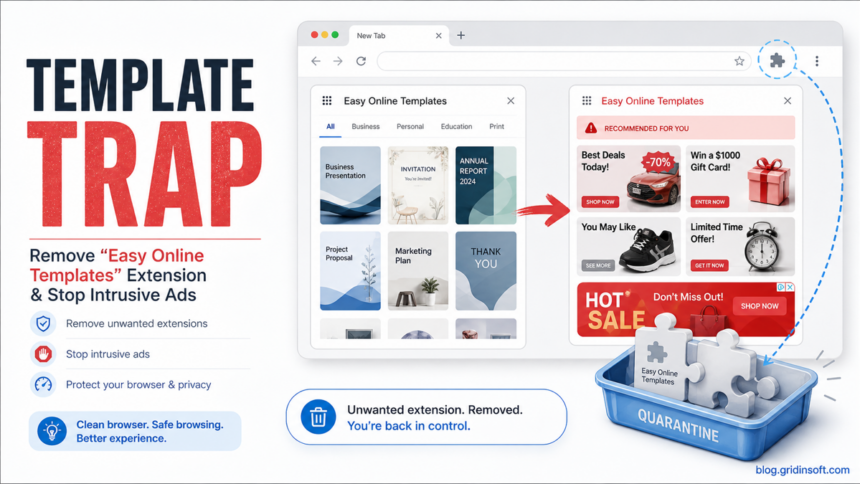Viewport: 860px width, 484px height.
Task: Reload the page with the refresh icon
Action: 361,61
